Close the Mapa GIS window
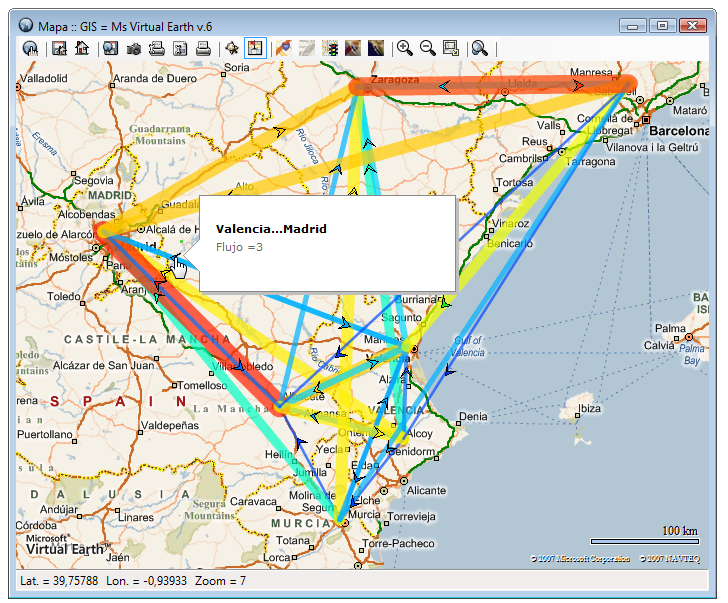This screenshot has width=728, height=603. (693, 26)
